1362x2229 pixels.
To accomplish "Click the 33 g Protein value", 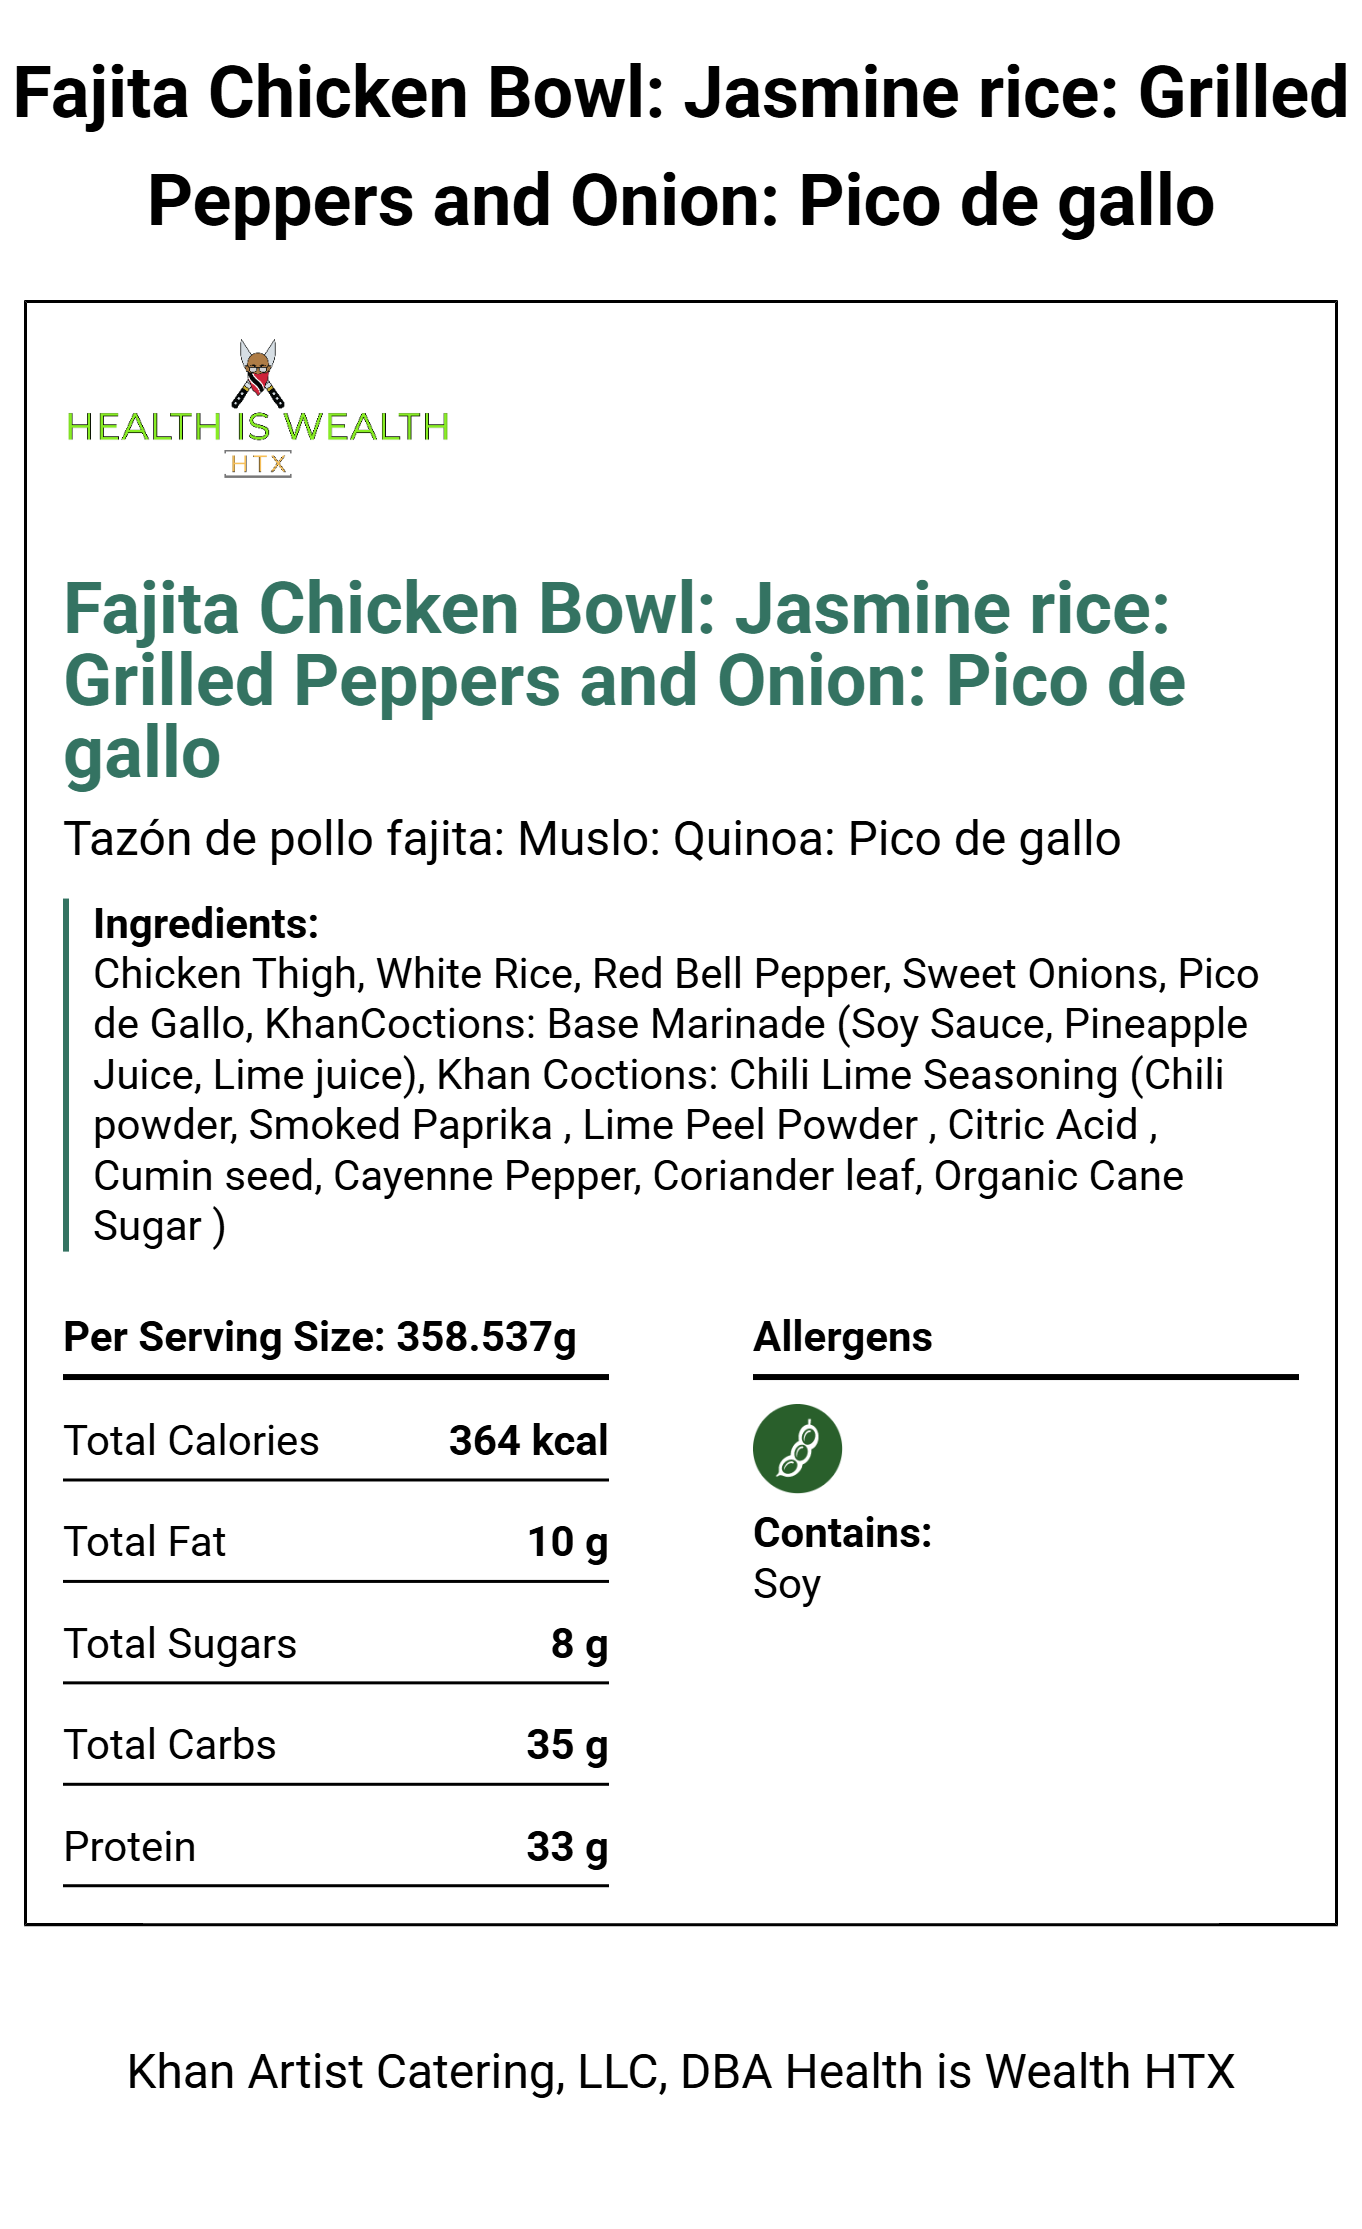I will [567, 1847].
